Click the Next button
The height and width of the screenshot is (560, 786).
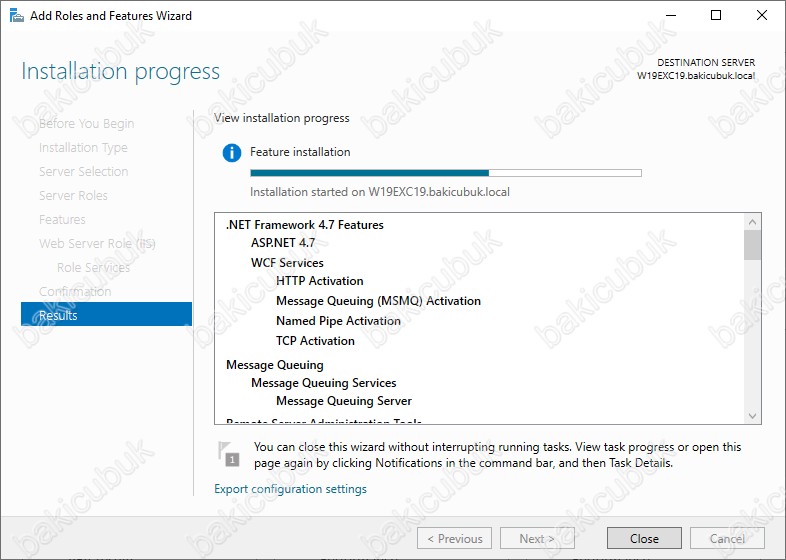(537, 538)
